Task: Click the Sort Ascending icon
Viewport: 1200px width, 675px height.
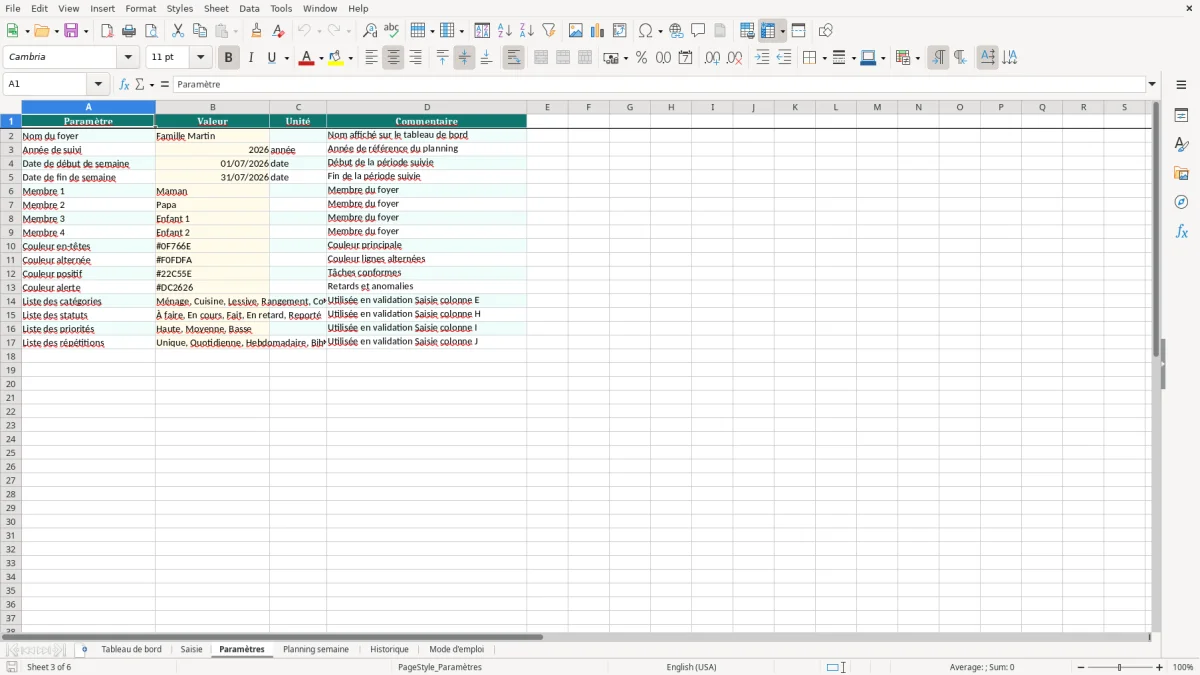Action: 505,31
